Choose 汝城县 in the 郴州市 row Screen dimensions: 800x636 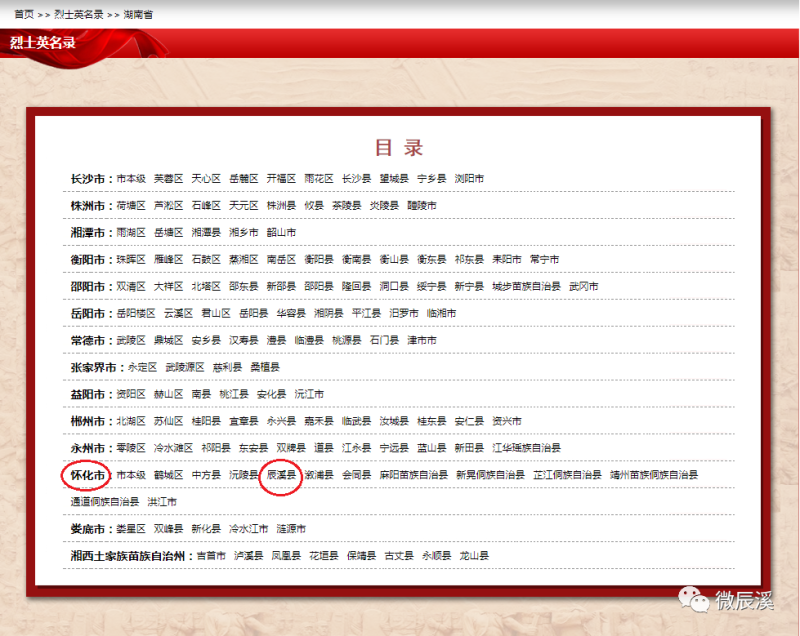394,421
